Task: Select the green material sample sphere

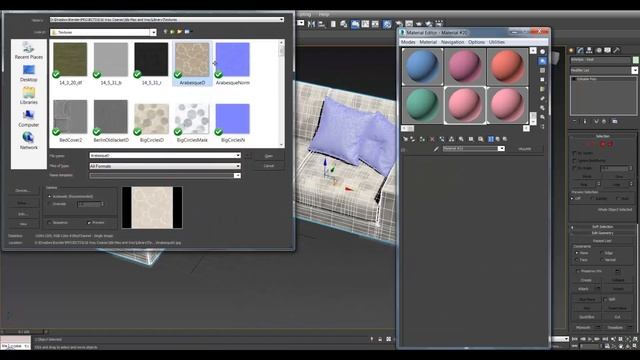Action: [x=422, y=105]
